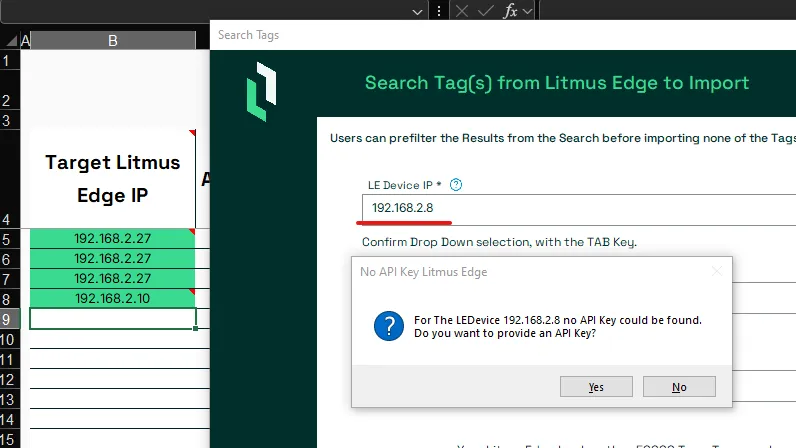This screenshot has width=796, height=448.
Task: Click the LE Device IP label
Action: 405,185
